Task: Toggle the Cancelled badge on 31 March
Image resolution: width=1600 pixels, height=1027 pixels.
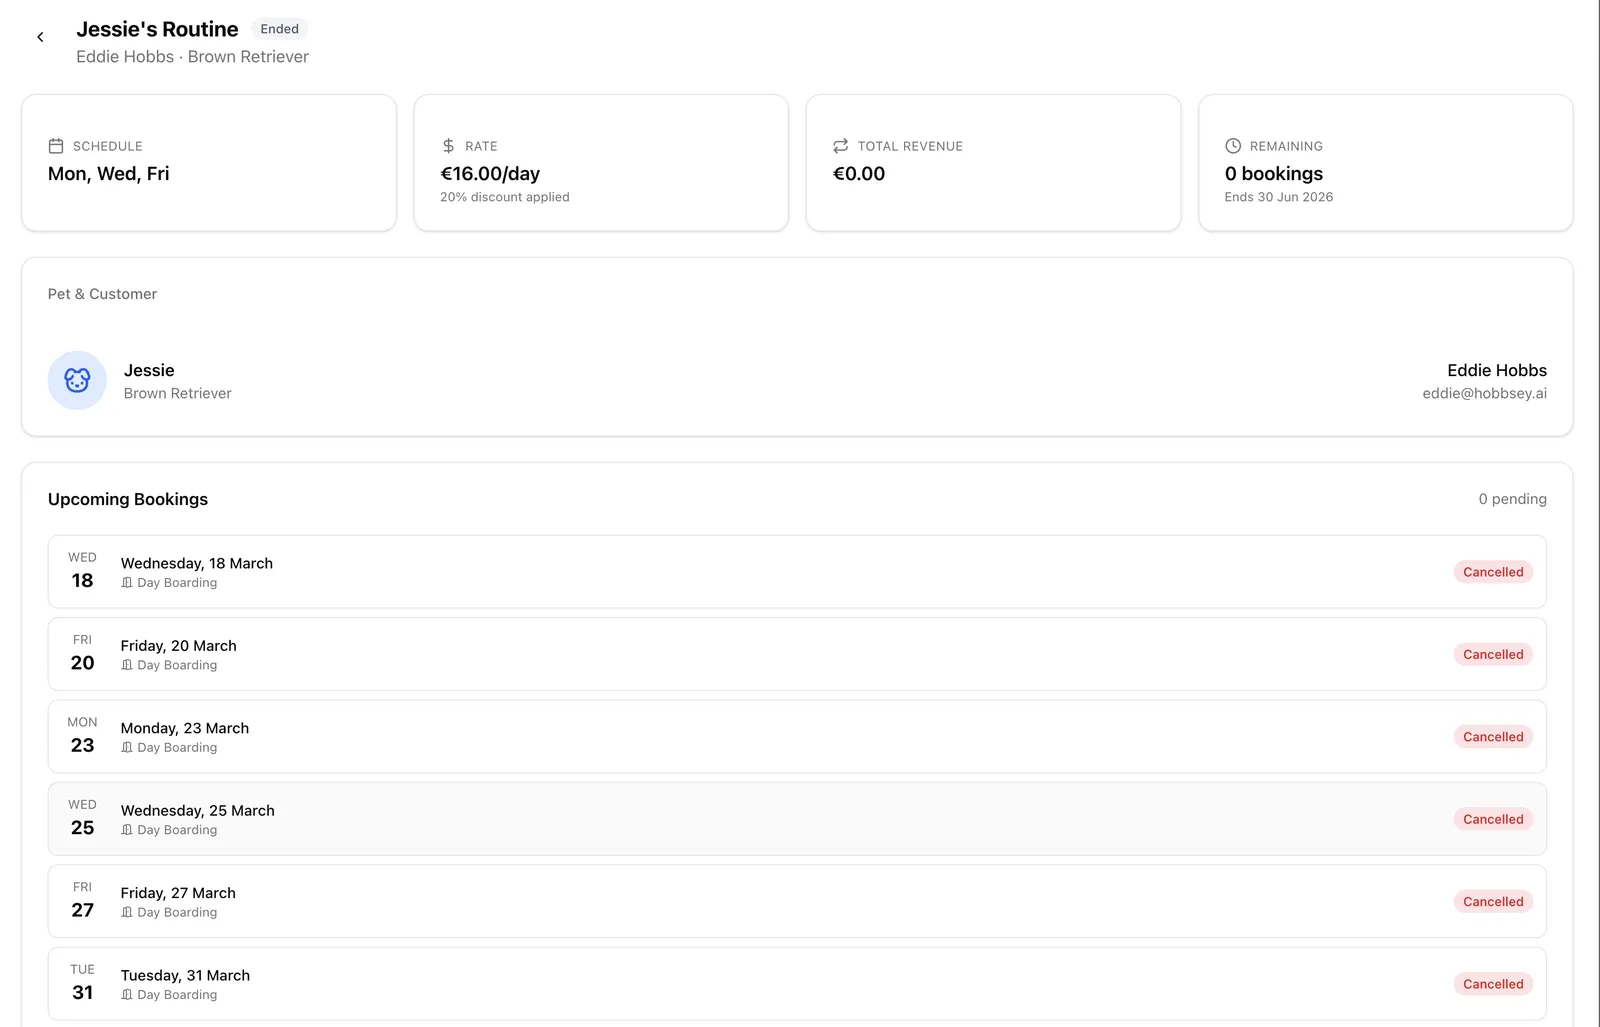Action: point(1493,983)
